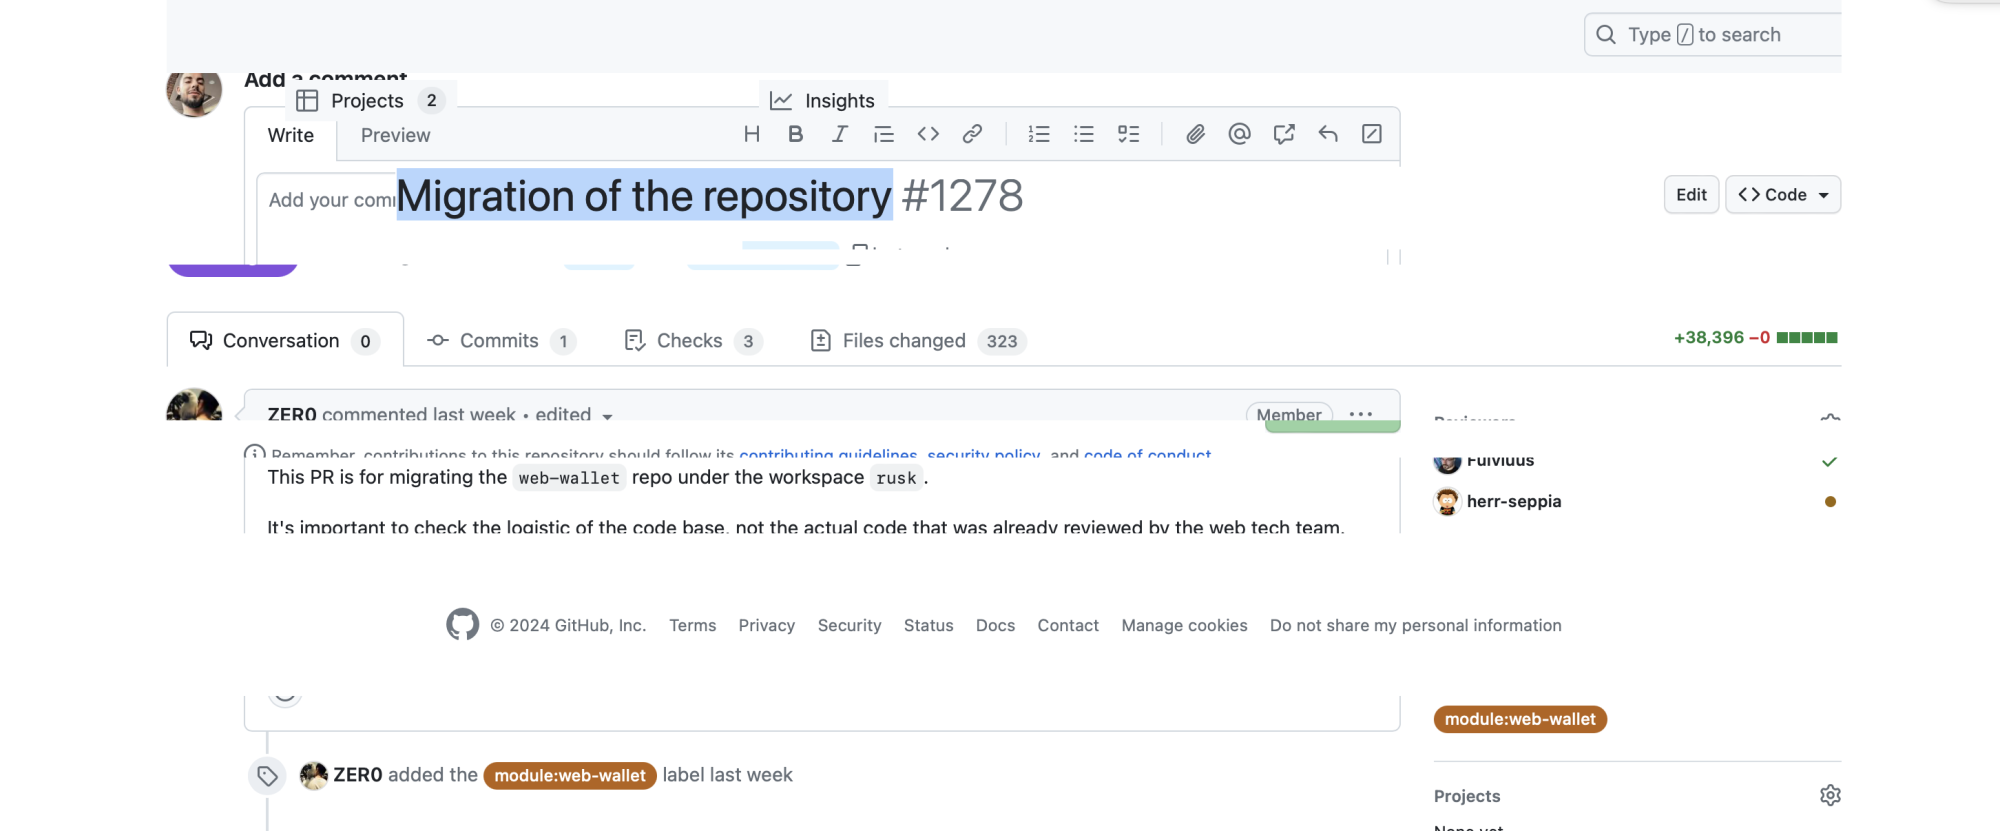Add a link using the chain icon
This screenshot has height=831, width=2000.
(972, 134)
